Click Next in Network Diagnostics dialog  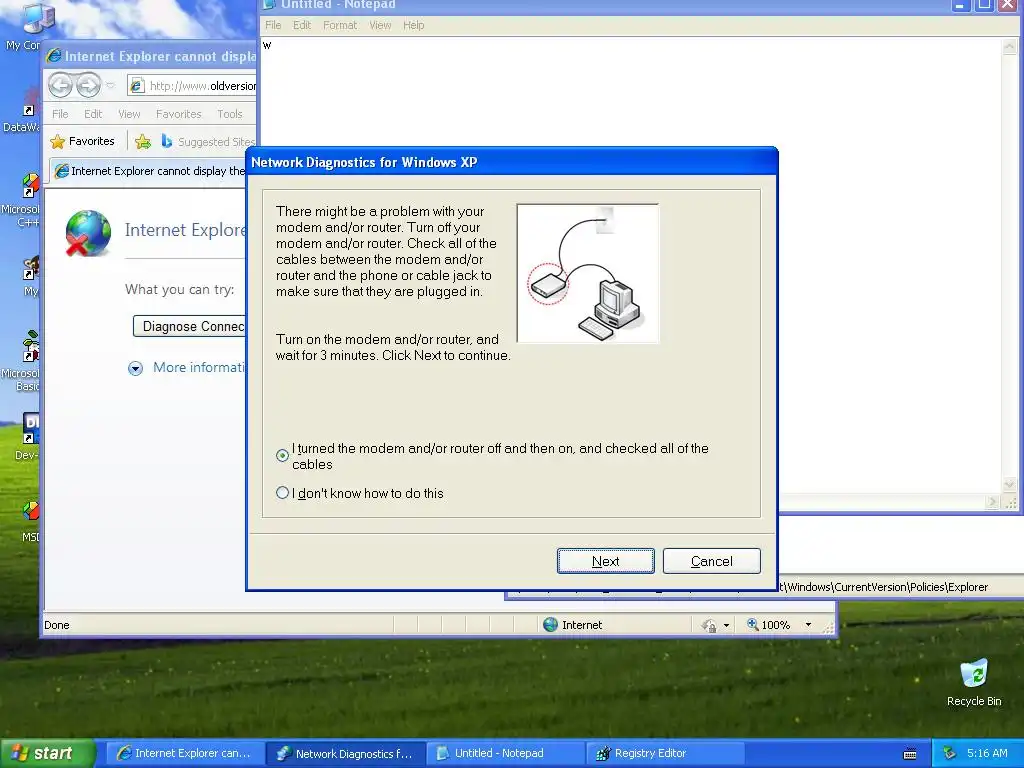click(605, 561)
